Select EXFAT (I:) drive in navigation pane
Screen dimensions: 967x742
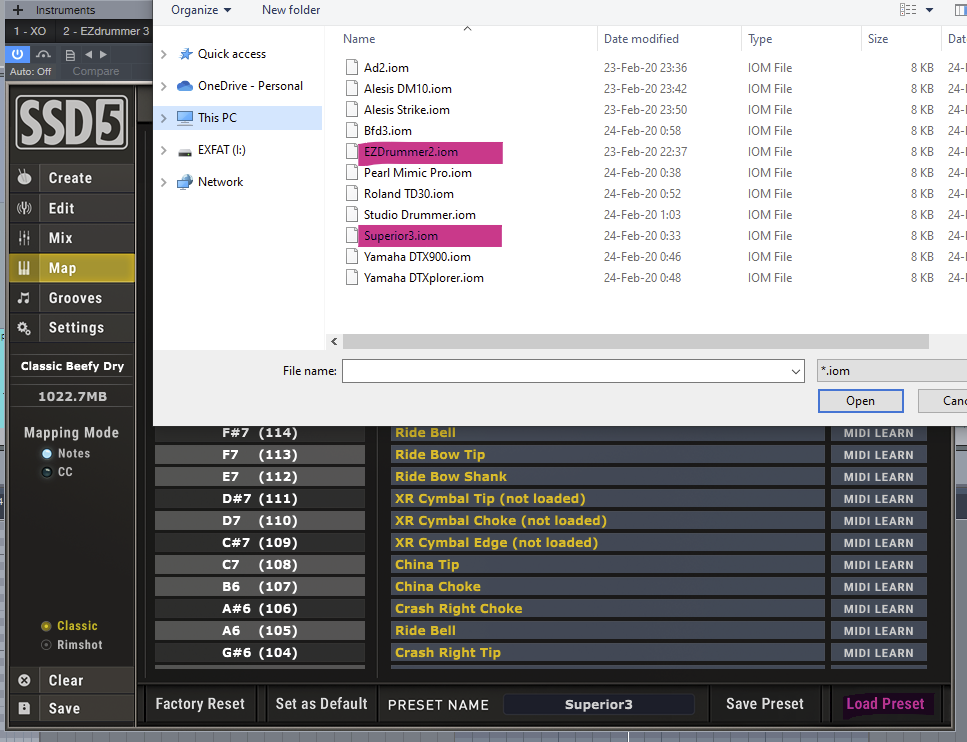coord(221,150)
